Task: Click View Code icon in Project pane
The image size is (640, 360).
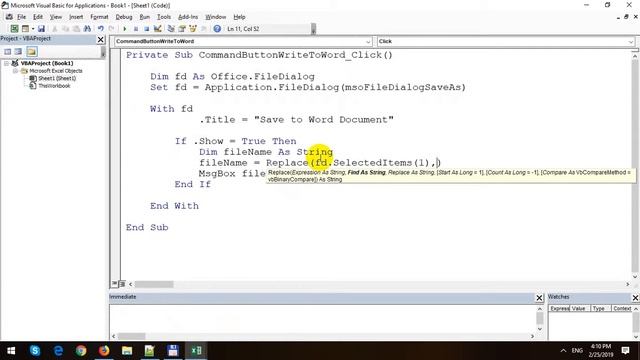Action: point(8,51)
